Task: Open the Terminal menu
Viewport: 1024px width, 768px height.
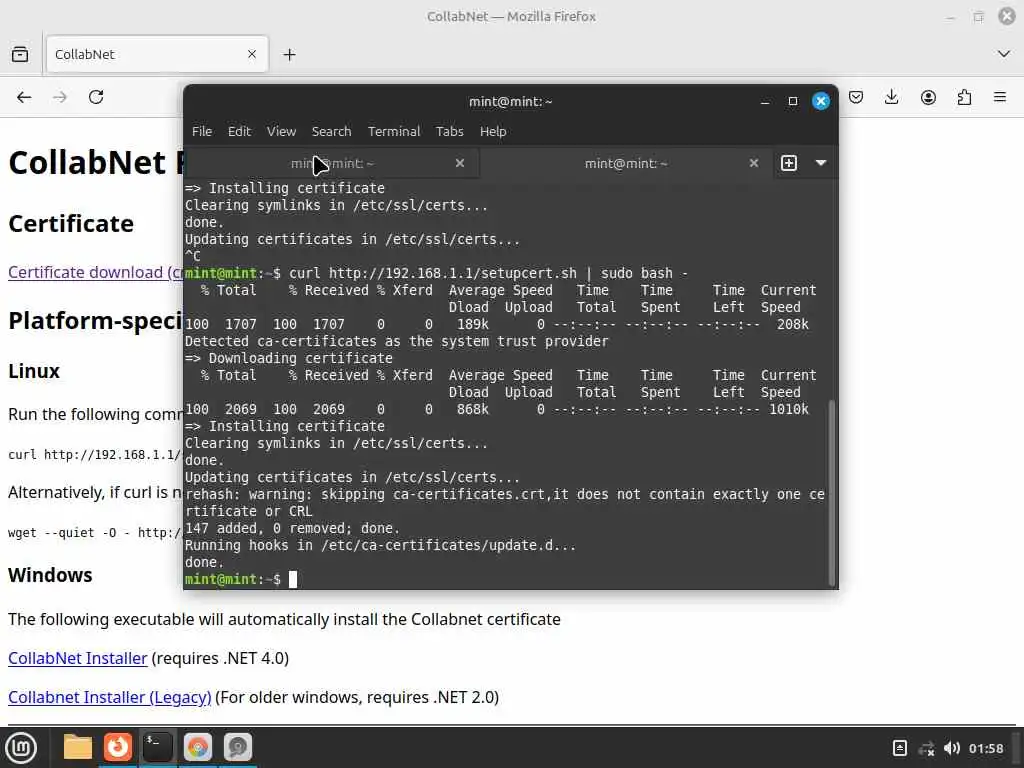Action: [x=394, y=131]
